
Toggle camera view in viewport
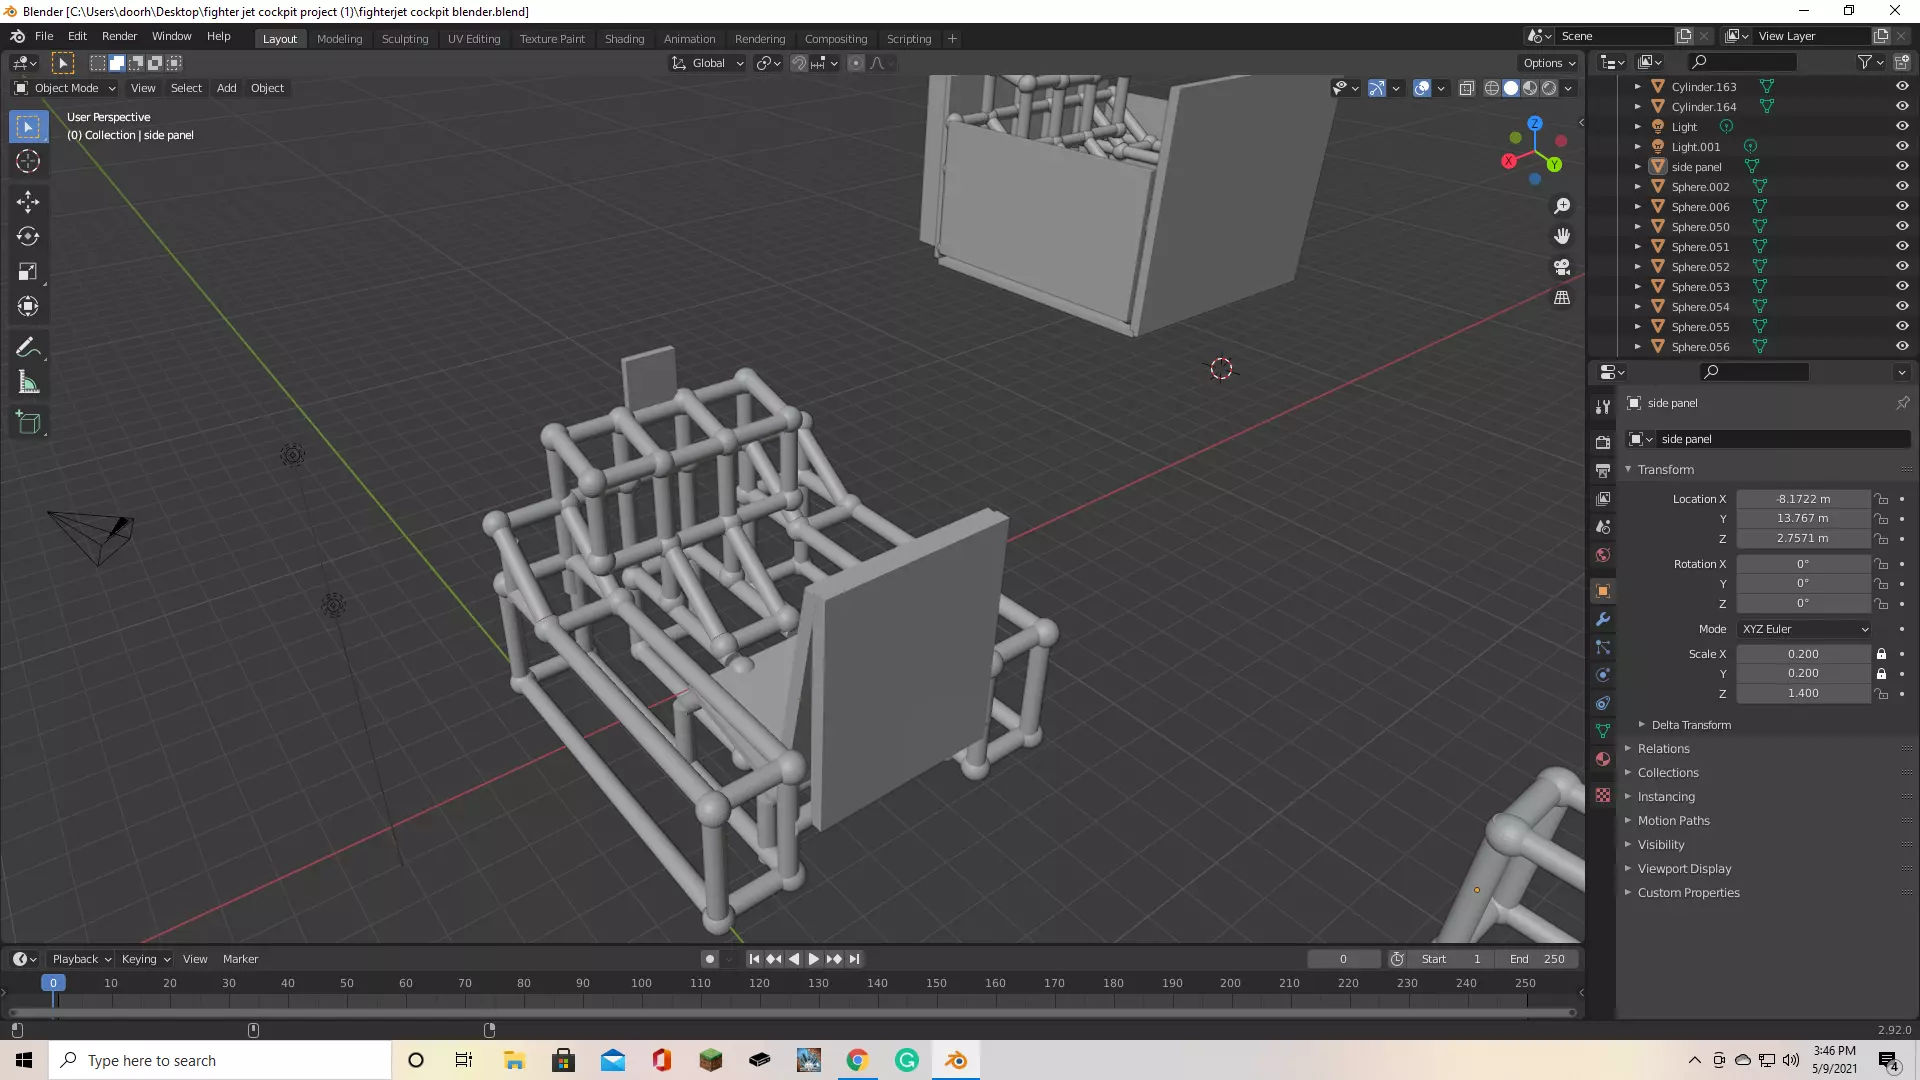[1562, 267]
